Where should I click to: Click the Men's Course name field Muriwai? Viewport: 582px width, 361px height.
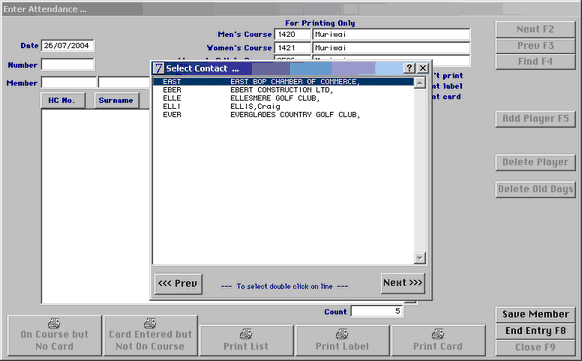(x=391, y=35)
